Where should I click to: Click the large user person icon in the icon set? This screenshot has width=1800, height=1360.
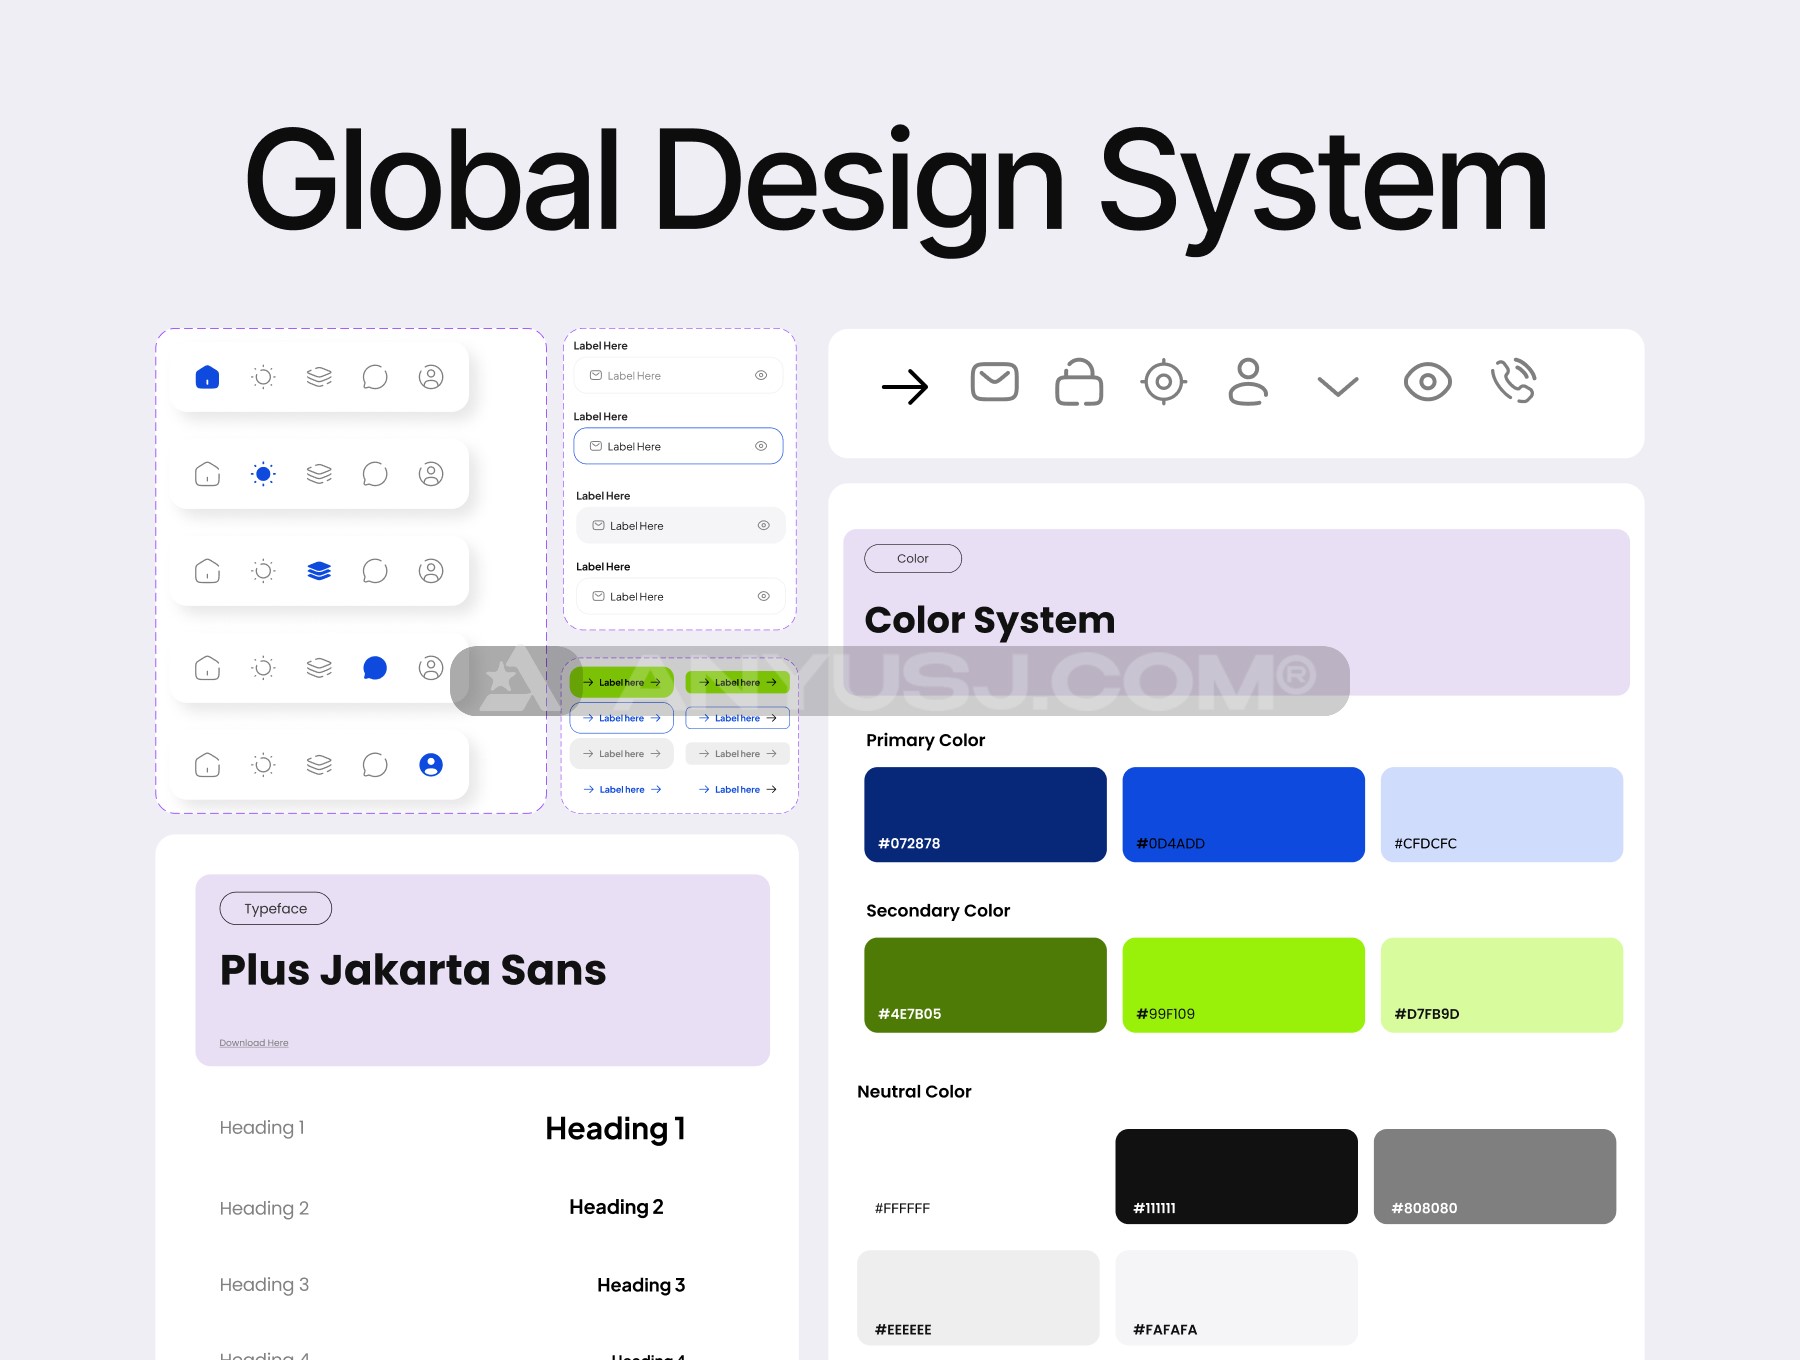point(1248,382)
